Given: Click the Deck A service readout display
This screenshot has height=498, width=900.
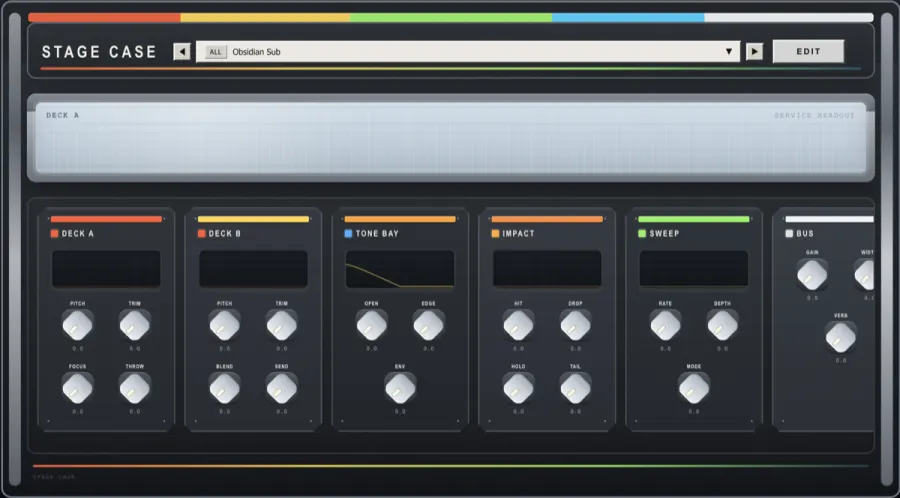Looking at the screenshot, I should pos(450,139).
